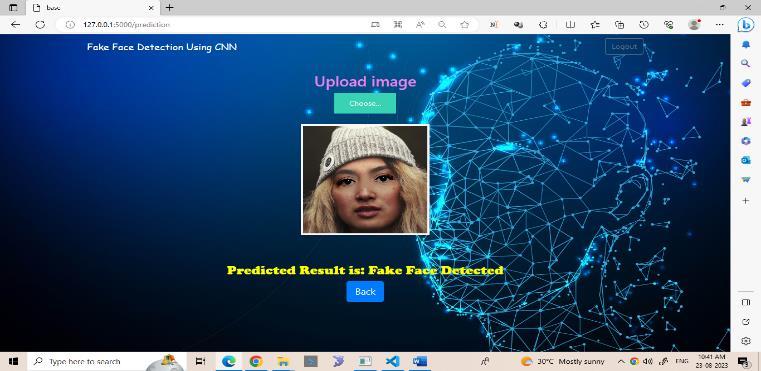This screenshot has width=761, height=371.
Task: Log out using the Logout button
Action: click(x=624, y=47)
